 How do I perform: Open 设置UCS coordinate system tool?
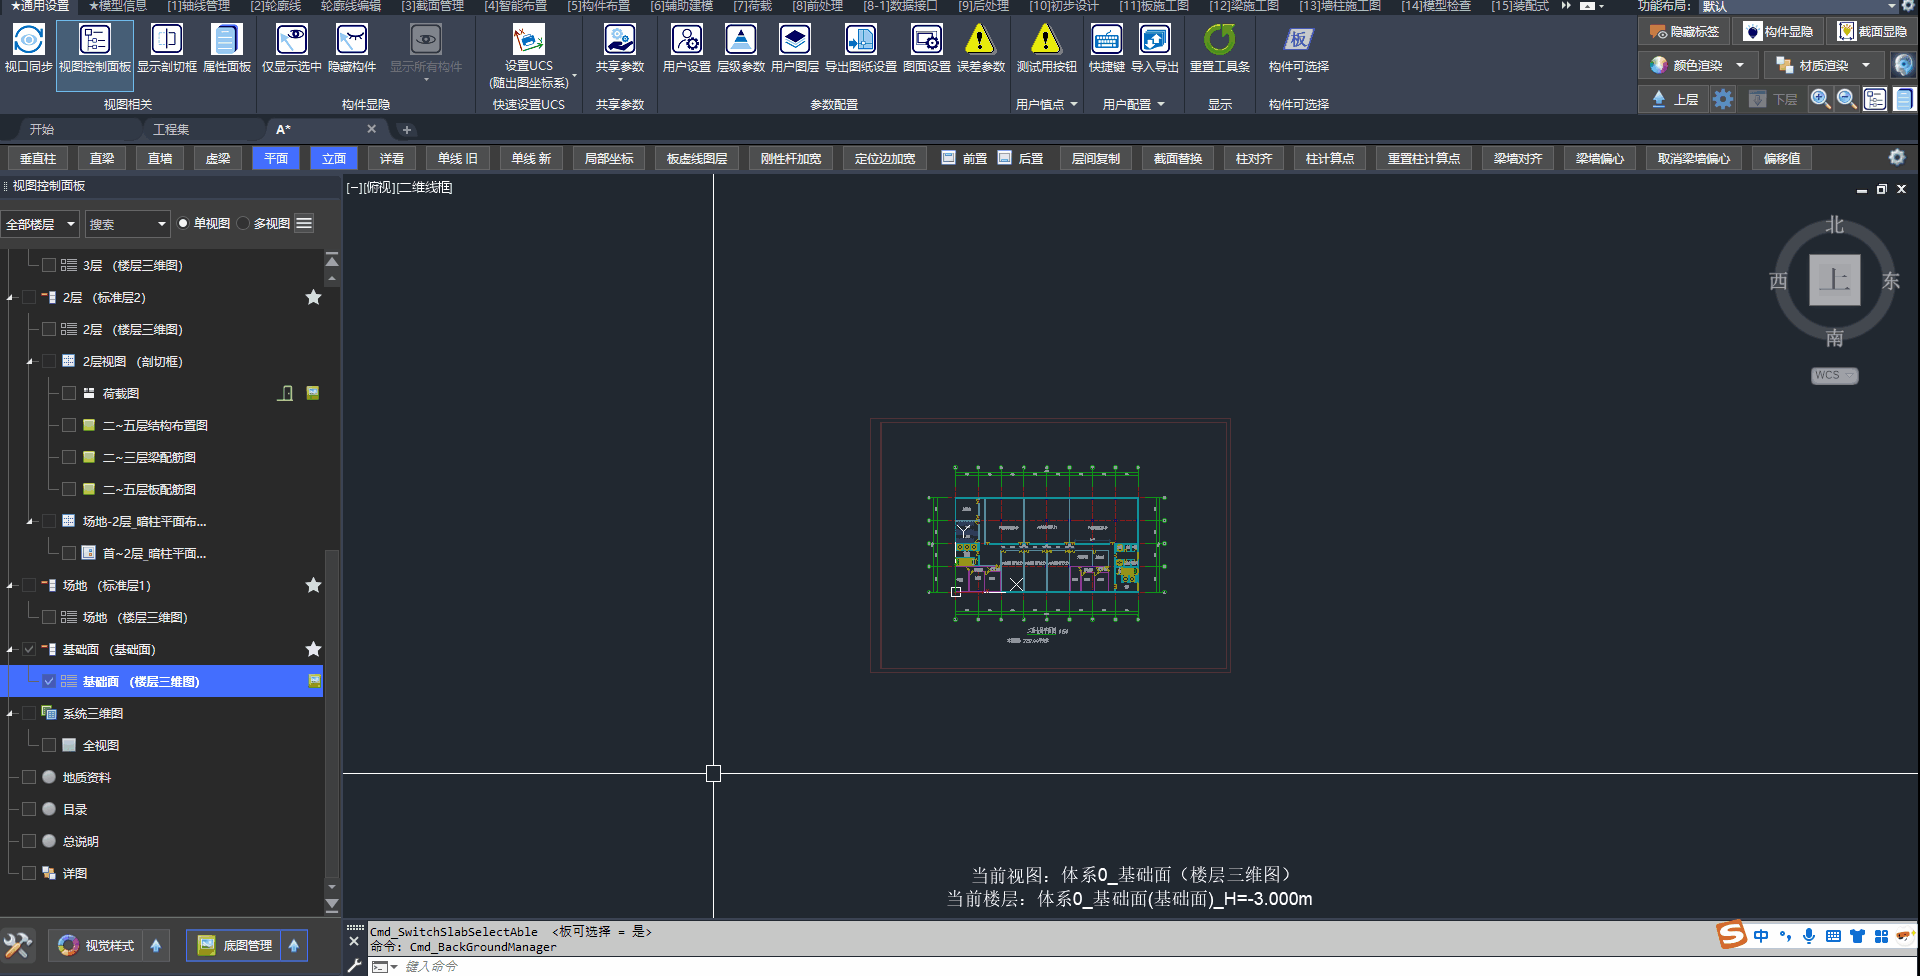(528, 41)
